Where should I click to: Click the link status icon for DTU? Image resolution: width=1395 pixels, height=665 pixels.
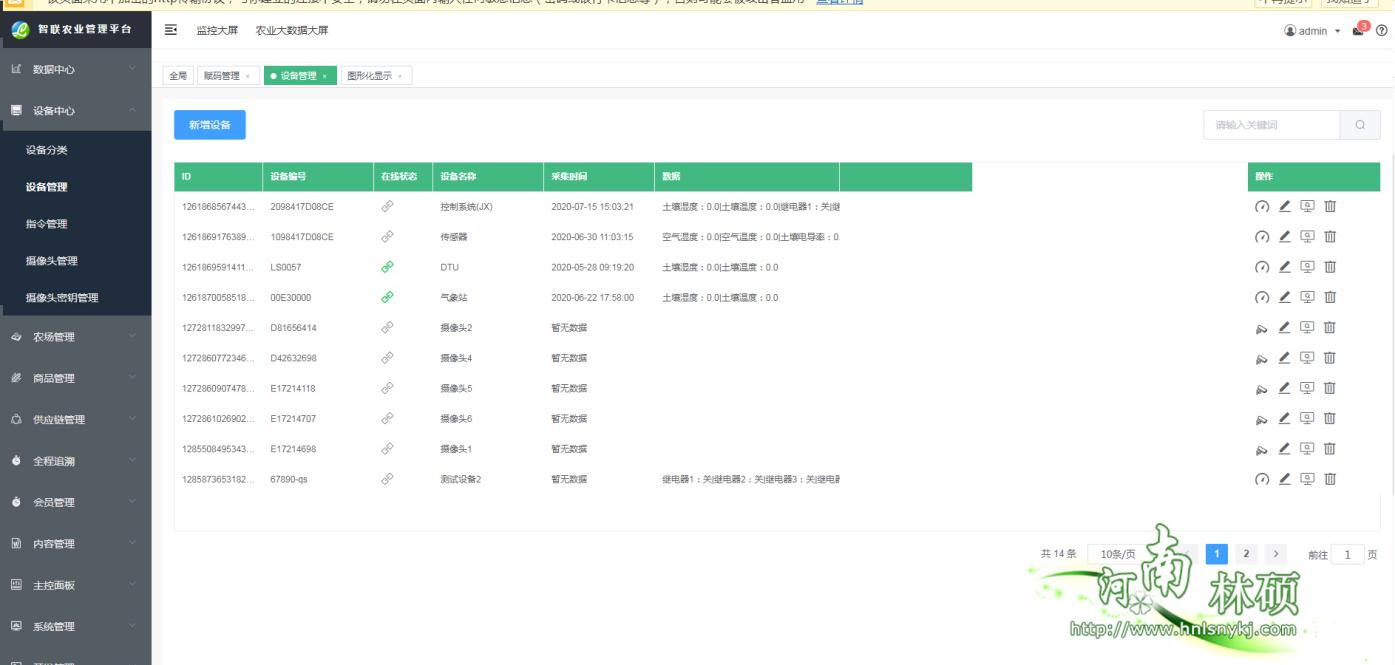point(387,267)
